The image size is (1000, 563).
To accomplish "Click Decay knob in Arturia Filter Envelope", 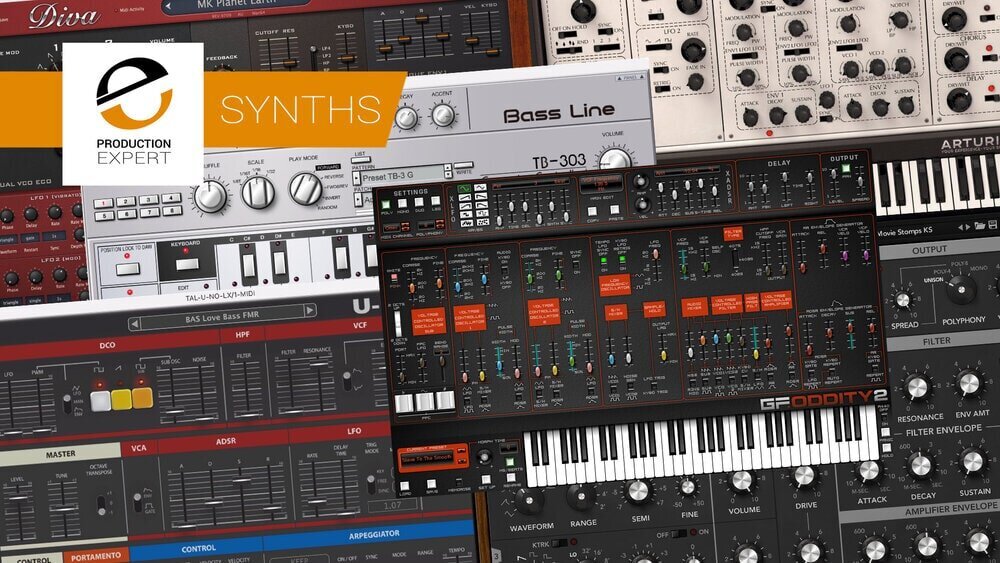I will tap(920, 465).
